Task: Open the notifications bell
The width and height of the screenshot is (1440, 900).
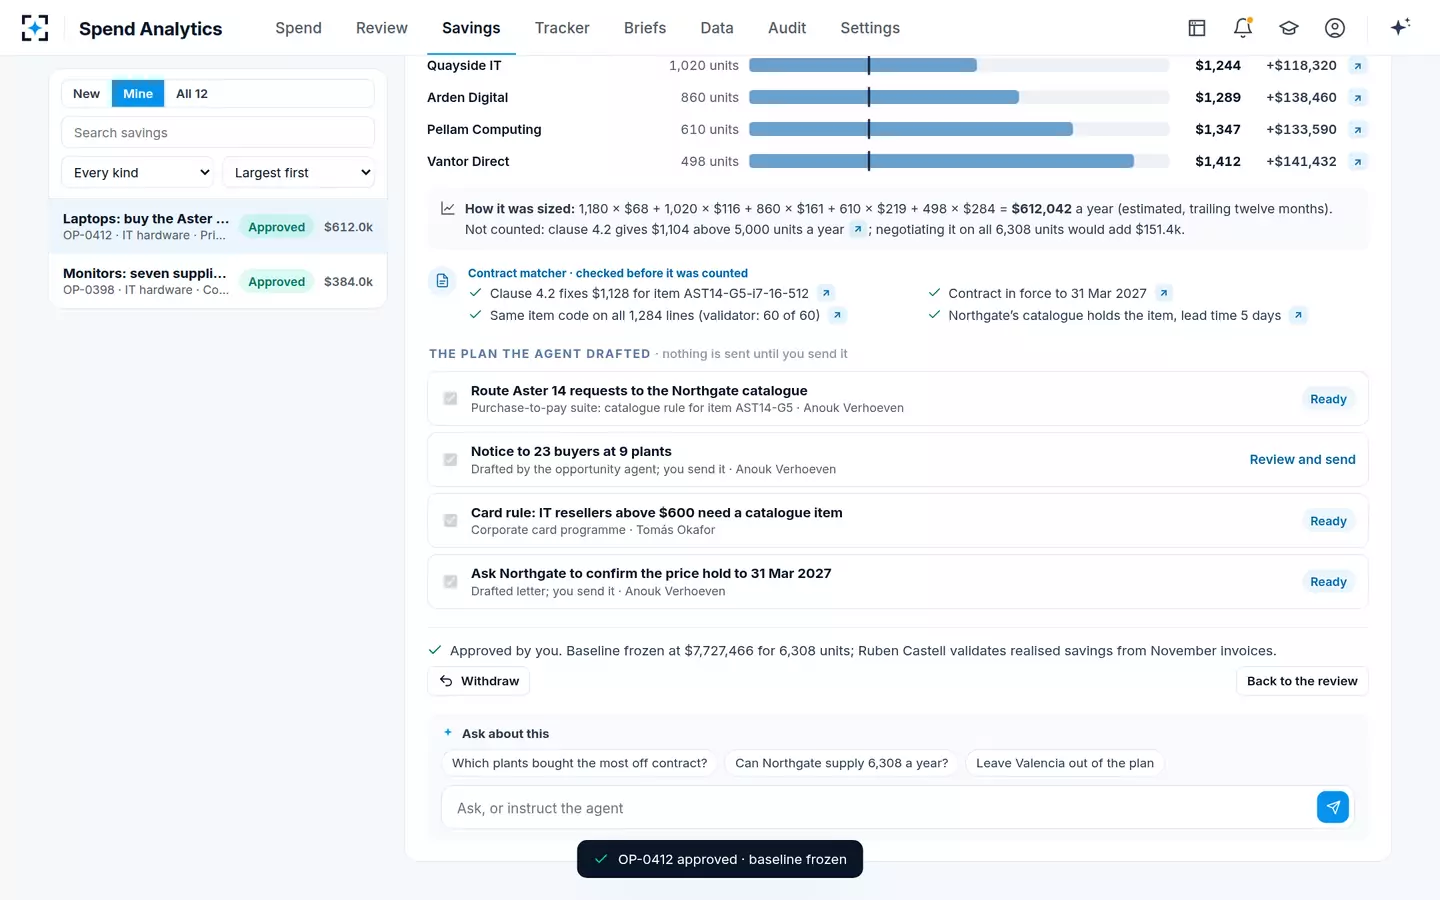Action: (1243, 28)
